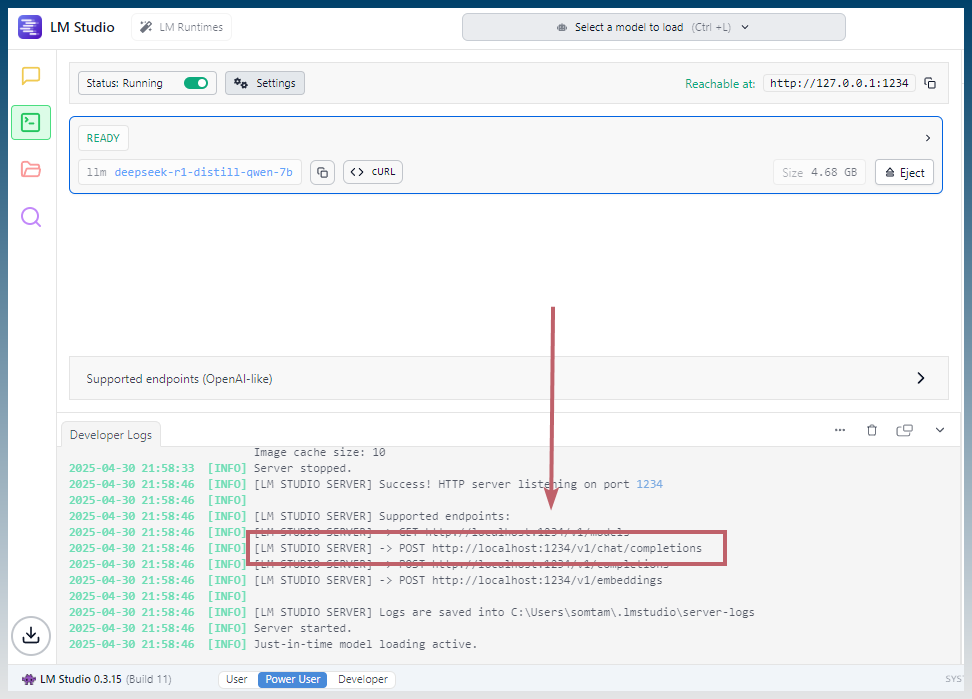Open the Chat sidebar icon
The height and width of the screenshot is (699, 972).
point(31,76)
